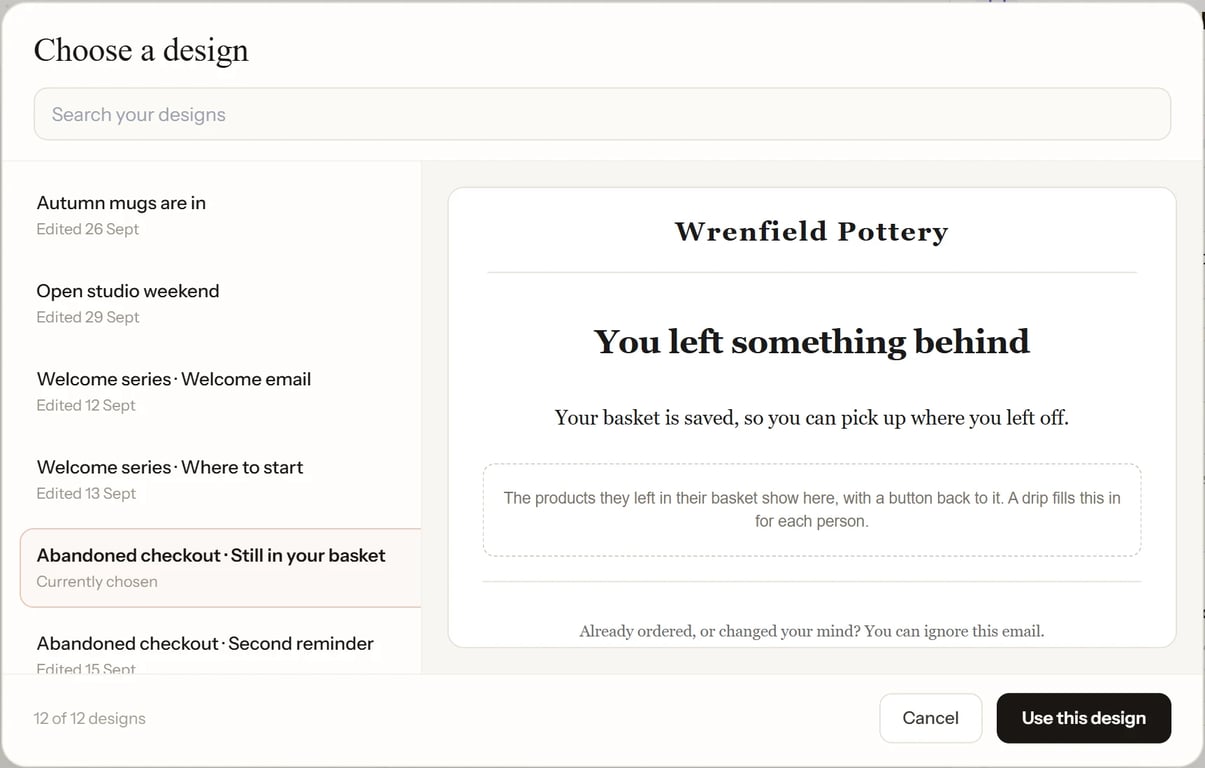Select Abandoned checkout · Still in your basket

(220, 567)
